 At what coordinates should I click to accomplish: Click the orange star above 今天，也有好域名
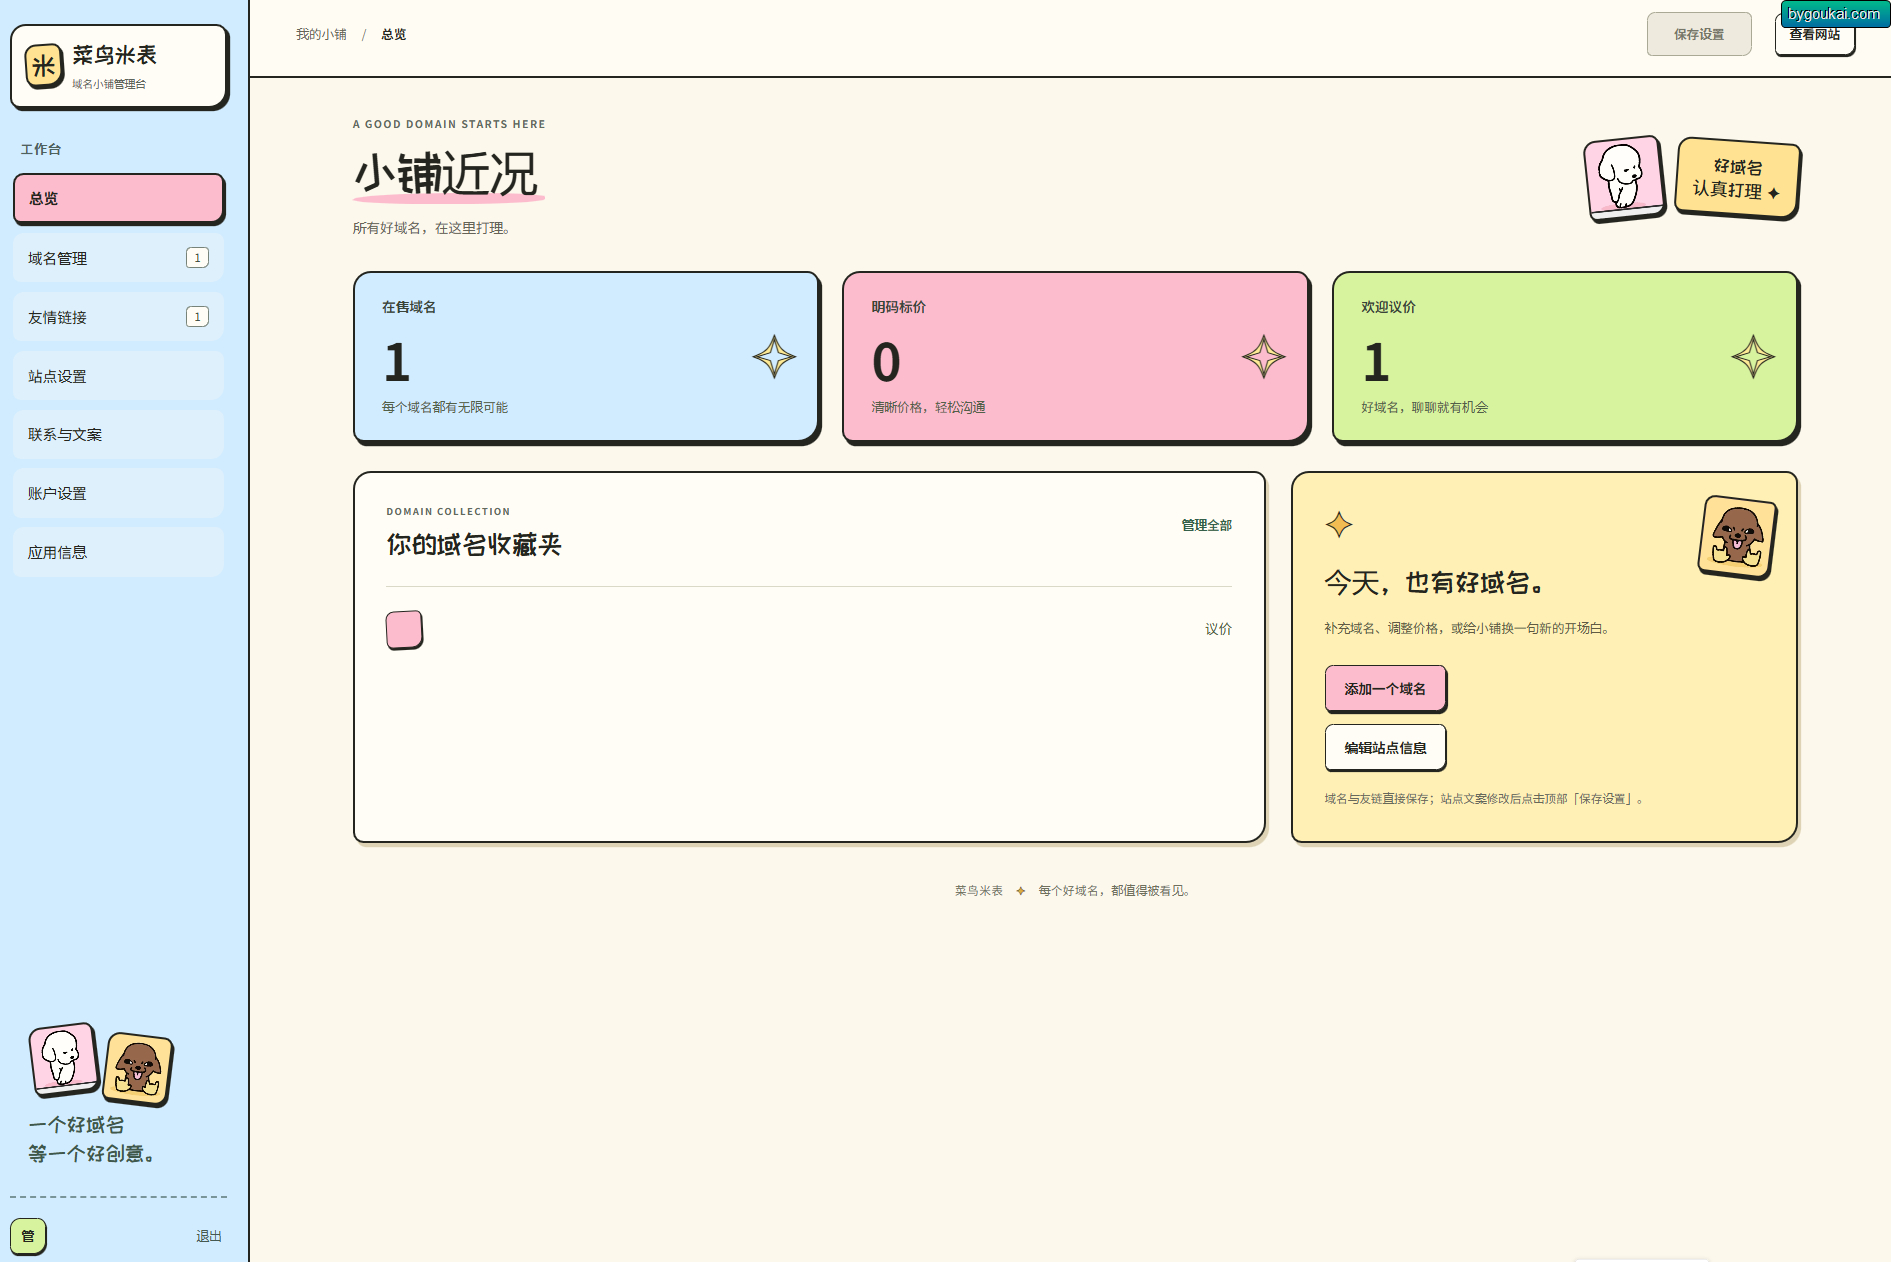(x=1339, y=524)
